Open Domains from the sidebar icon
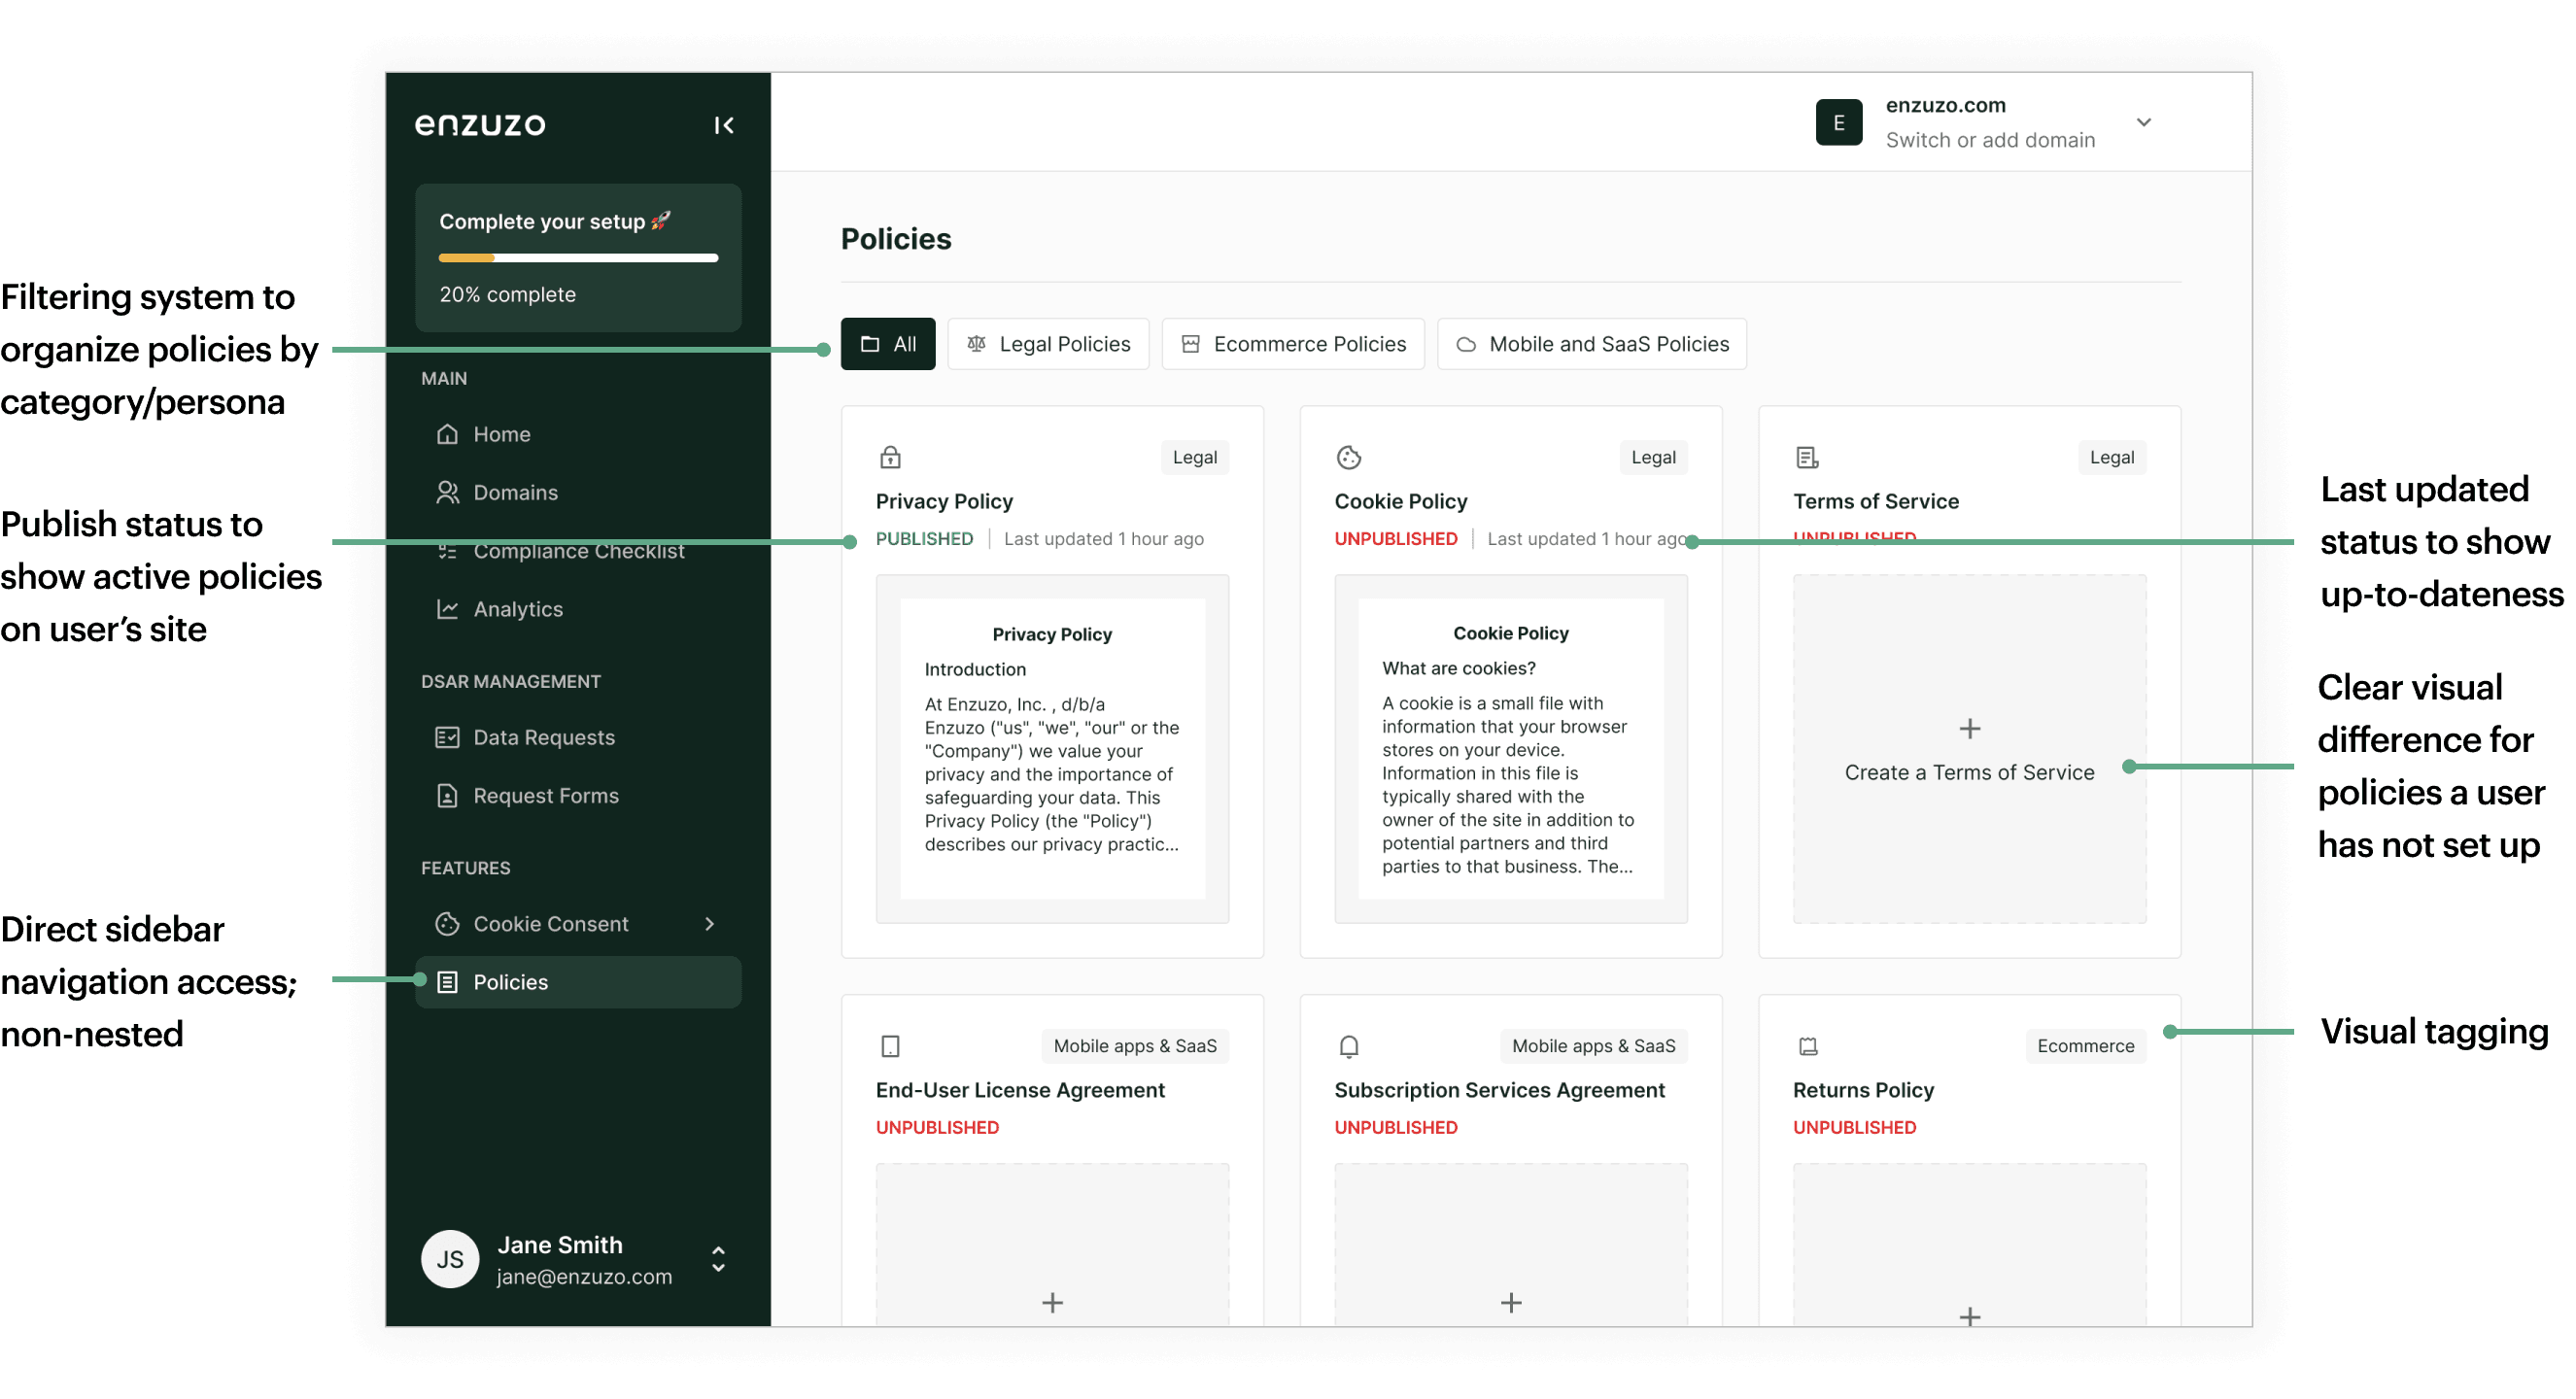Viewport: 2576px width, 1399px height. click(447, 492)
